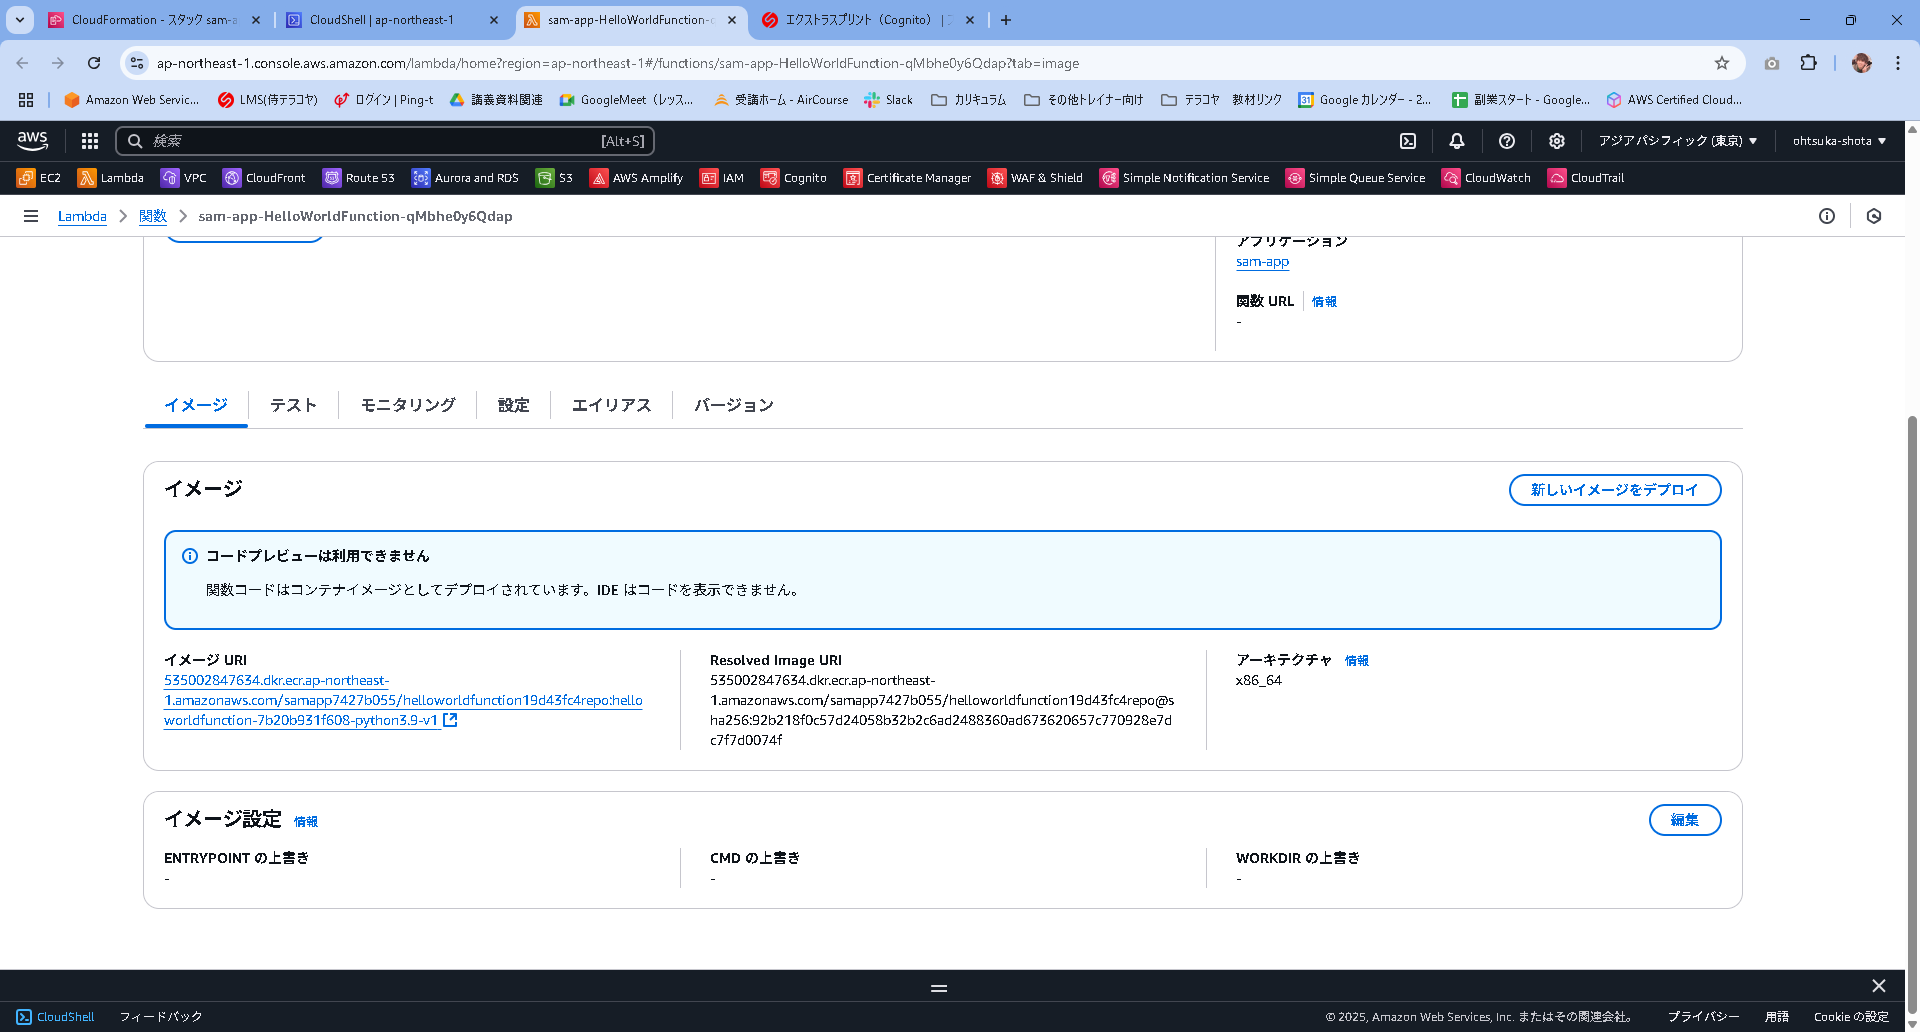Open Cognito shortcut in favorites bar
The width and height of the screenshot is (1920, 1032).
794,178
